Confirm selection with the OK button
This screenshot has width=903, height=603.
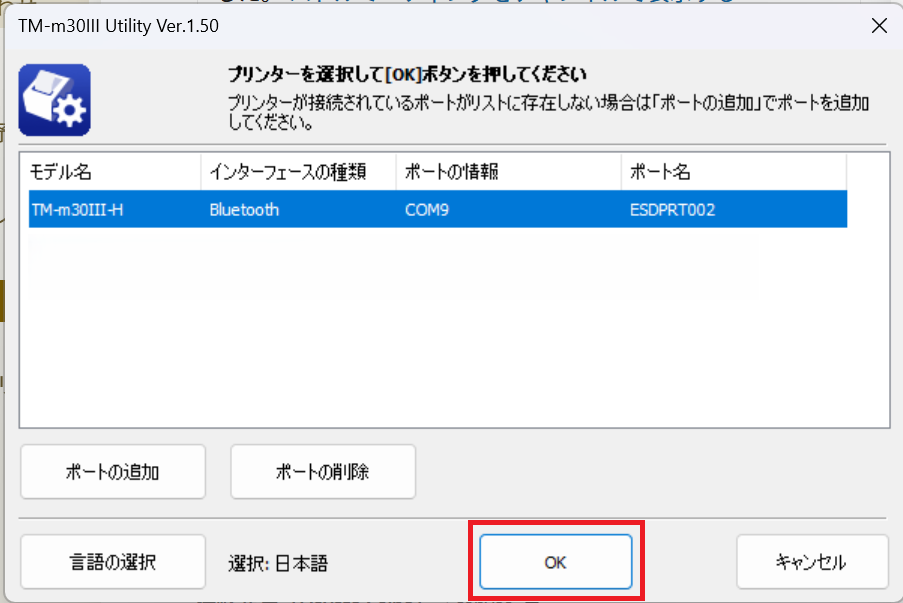click(x=556, y=562)
